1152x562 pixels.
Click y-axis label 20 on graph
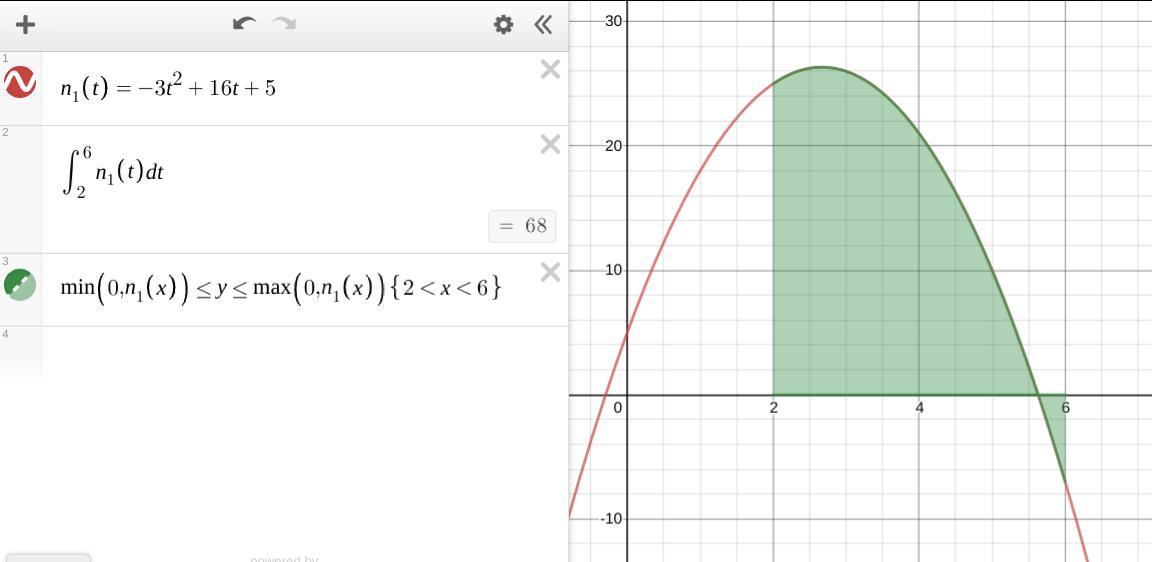point(614,145)
